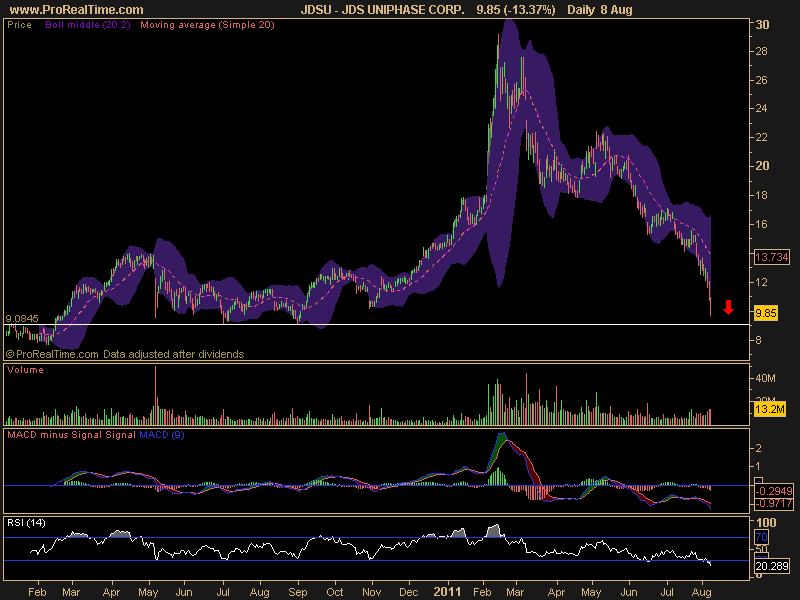Click the bold 2011 year label
Viewport: 800px width, 600px height.
coord(447,592)
